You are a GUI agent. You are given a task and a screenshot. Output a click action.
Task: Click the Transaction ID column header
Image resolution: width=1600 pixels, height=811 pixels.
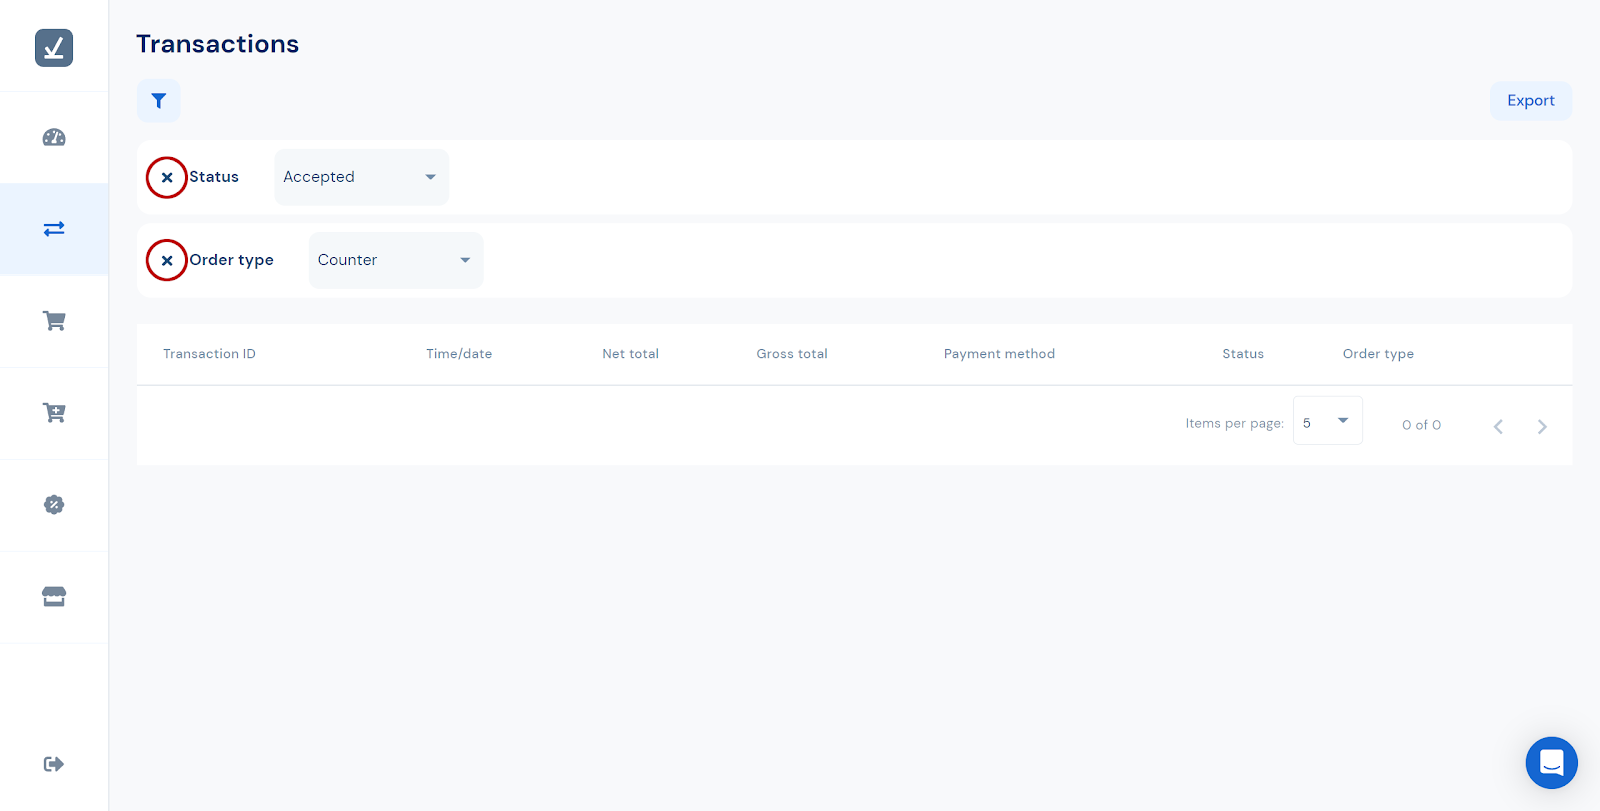point(209,354)
